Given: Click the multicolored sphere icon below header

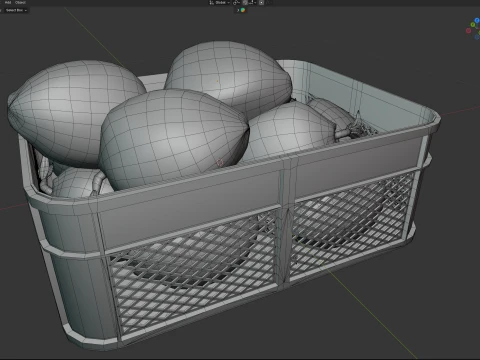Looking at the screenshot, I should 243,10.
